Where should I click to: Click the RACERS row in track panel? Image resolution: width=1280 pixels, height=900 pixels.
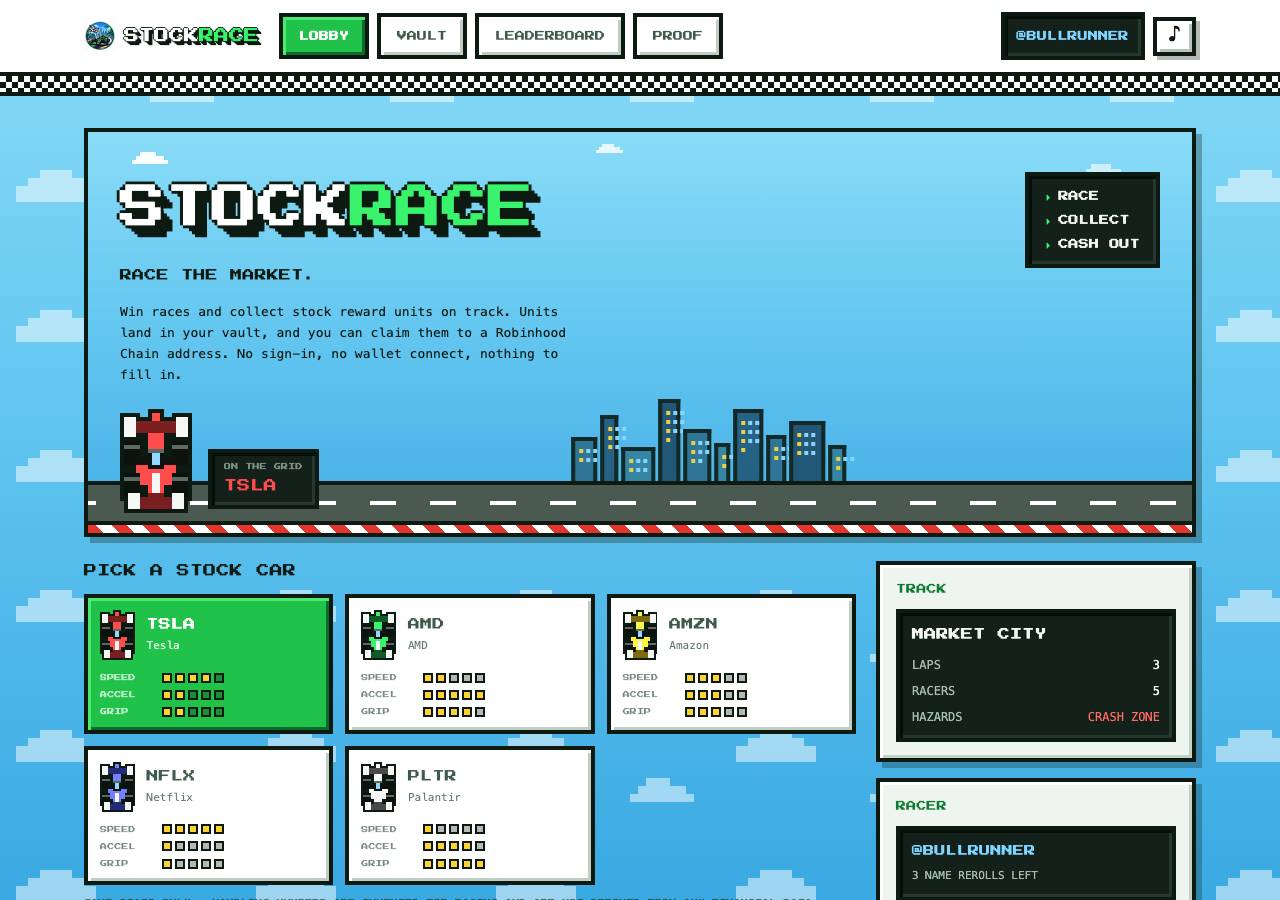click(x=1035, y=691)
